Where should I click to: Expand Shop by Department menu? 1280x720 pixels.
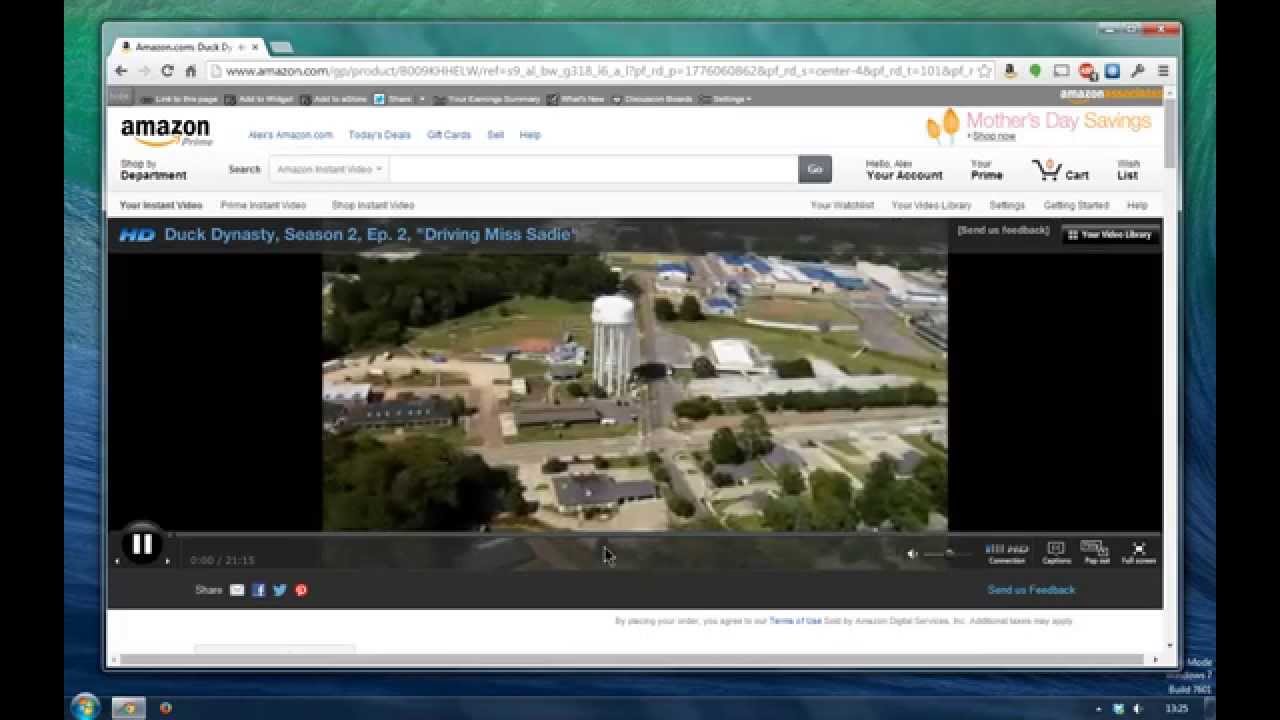click(x=153, y=170)
